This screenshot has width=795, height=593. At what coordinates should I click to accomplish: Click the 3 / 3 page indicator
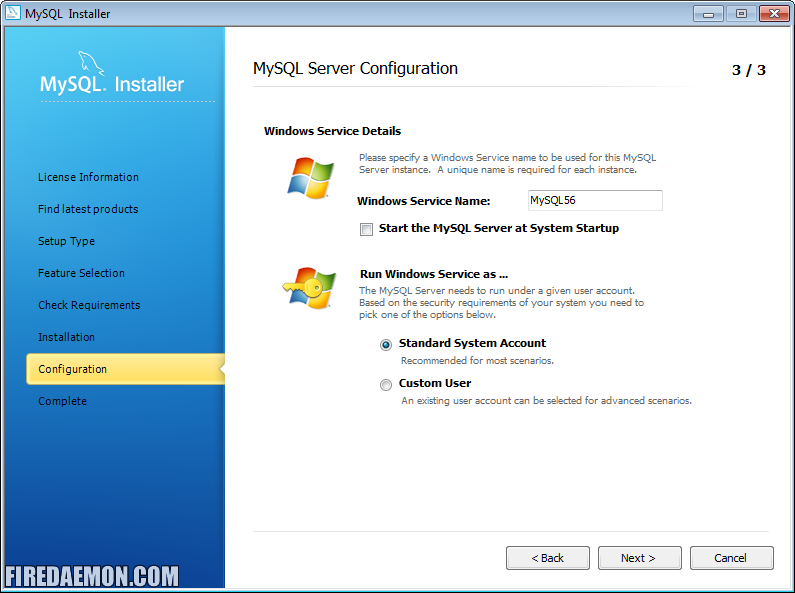[748, 70]
